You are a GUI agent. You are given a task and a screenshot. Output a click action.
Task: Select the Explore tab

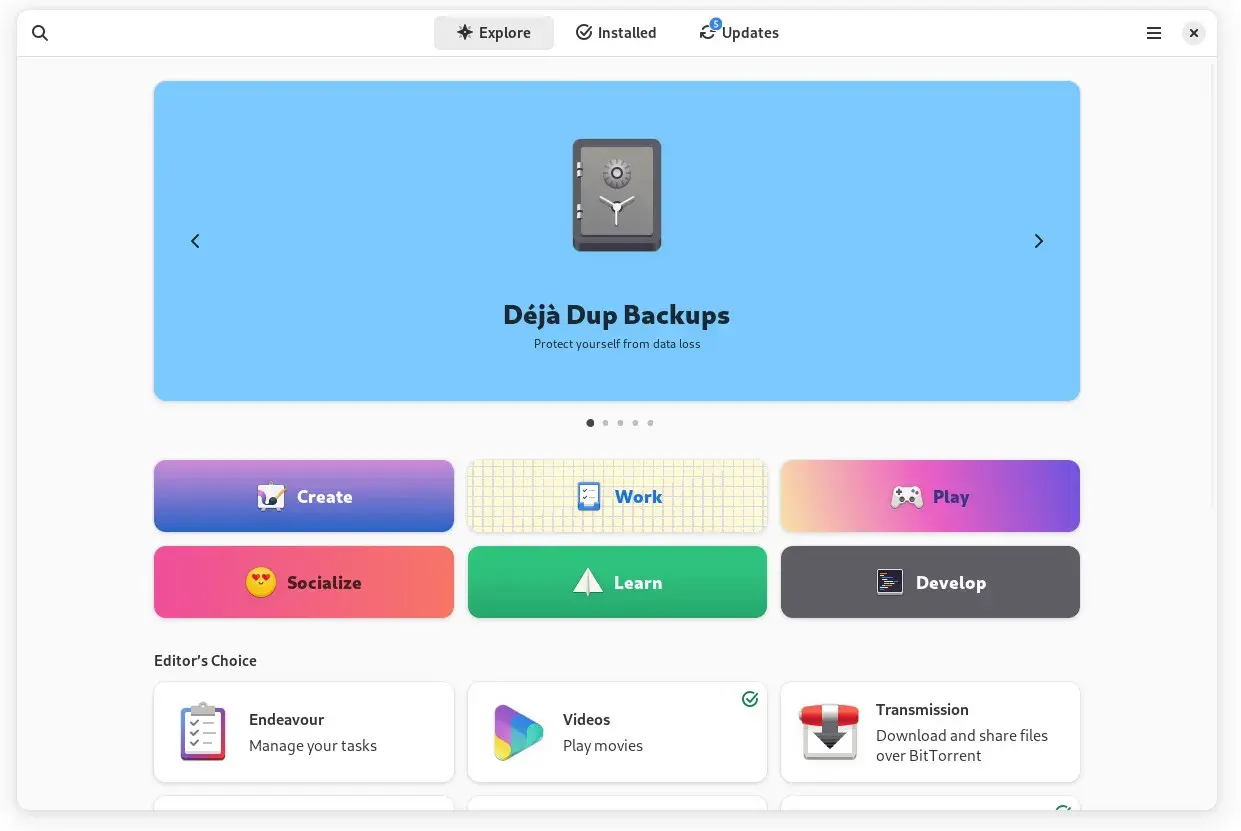(494, 33)
